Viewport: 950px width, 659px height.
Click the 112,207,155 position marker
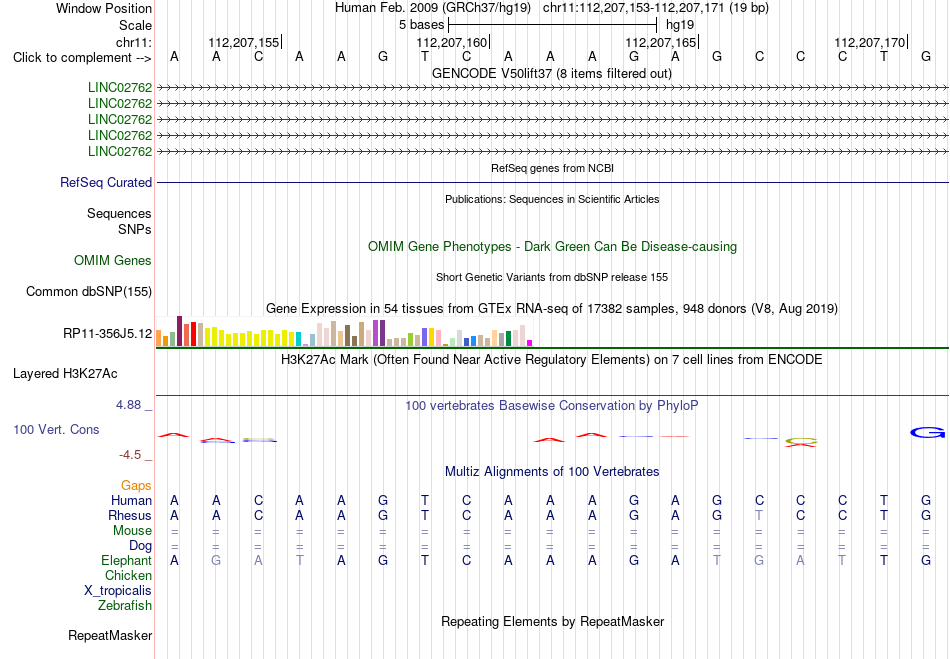tap(244, 42)
